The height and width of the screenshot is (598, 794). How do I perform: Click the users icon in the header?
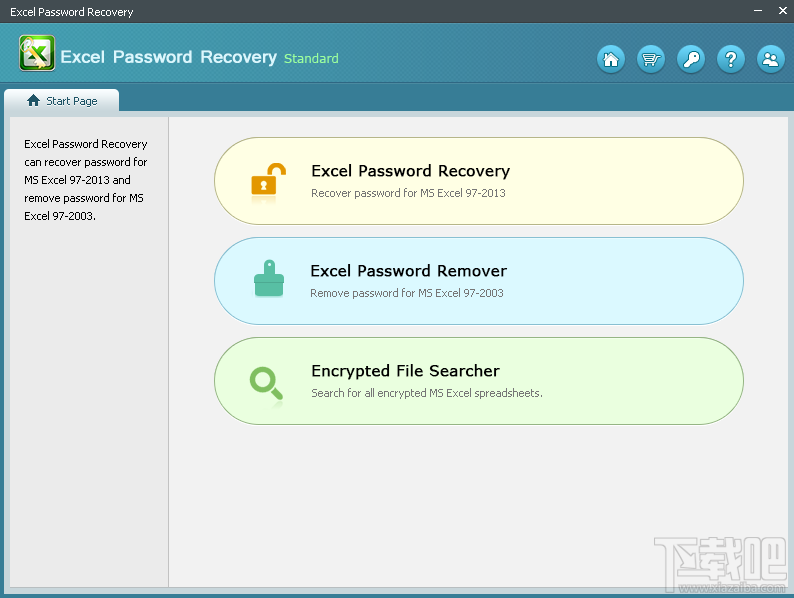coord(771,59)
